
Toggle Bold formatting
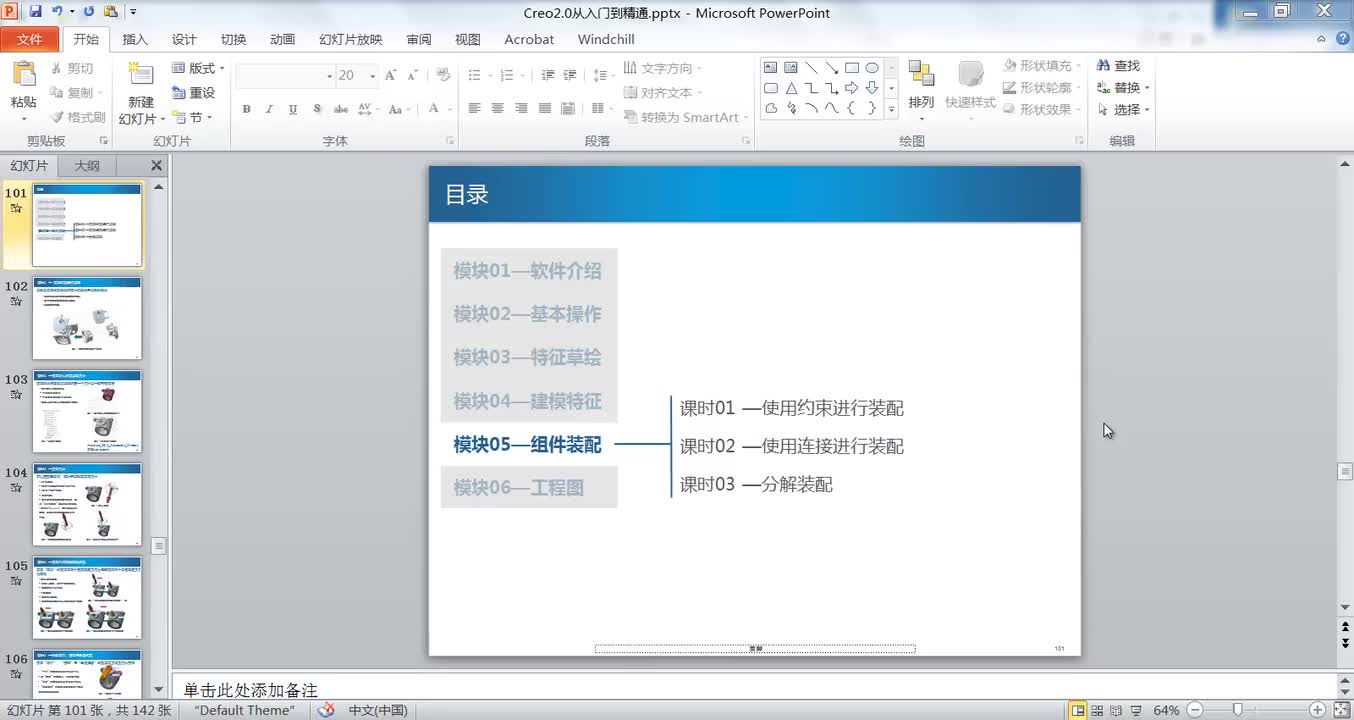[x=246, y=109]
